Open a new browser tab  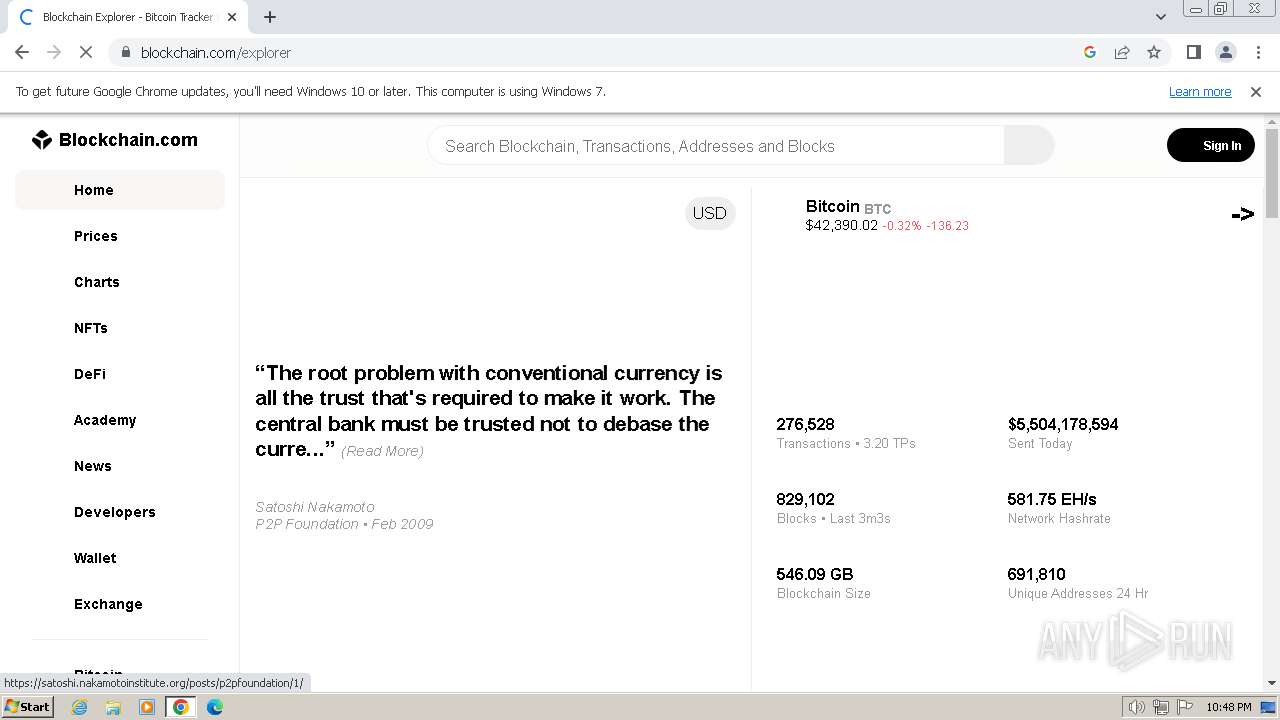(269, 17)
